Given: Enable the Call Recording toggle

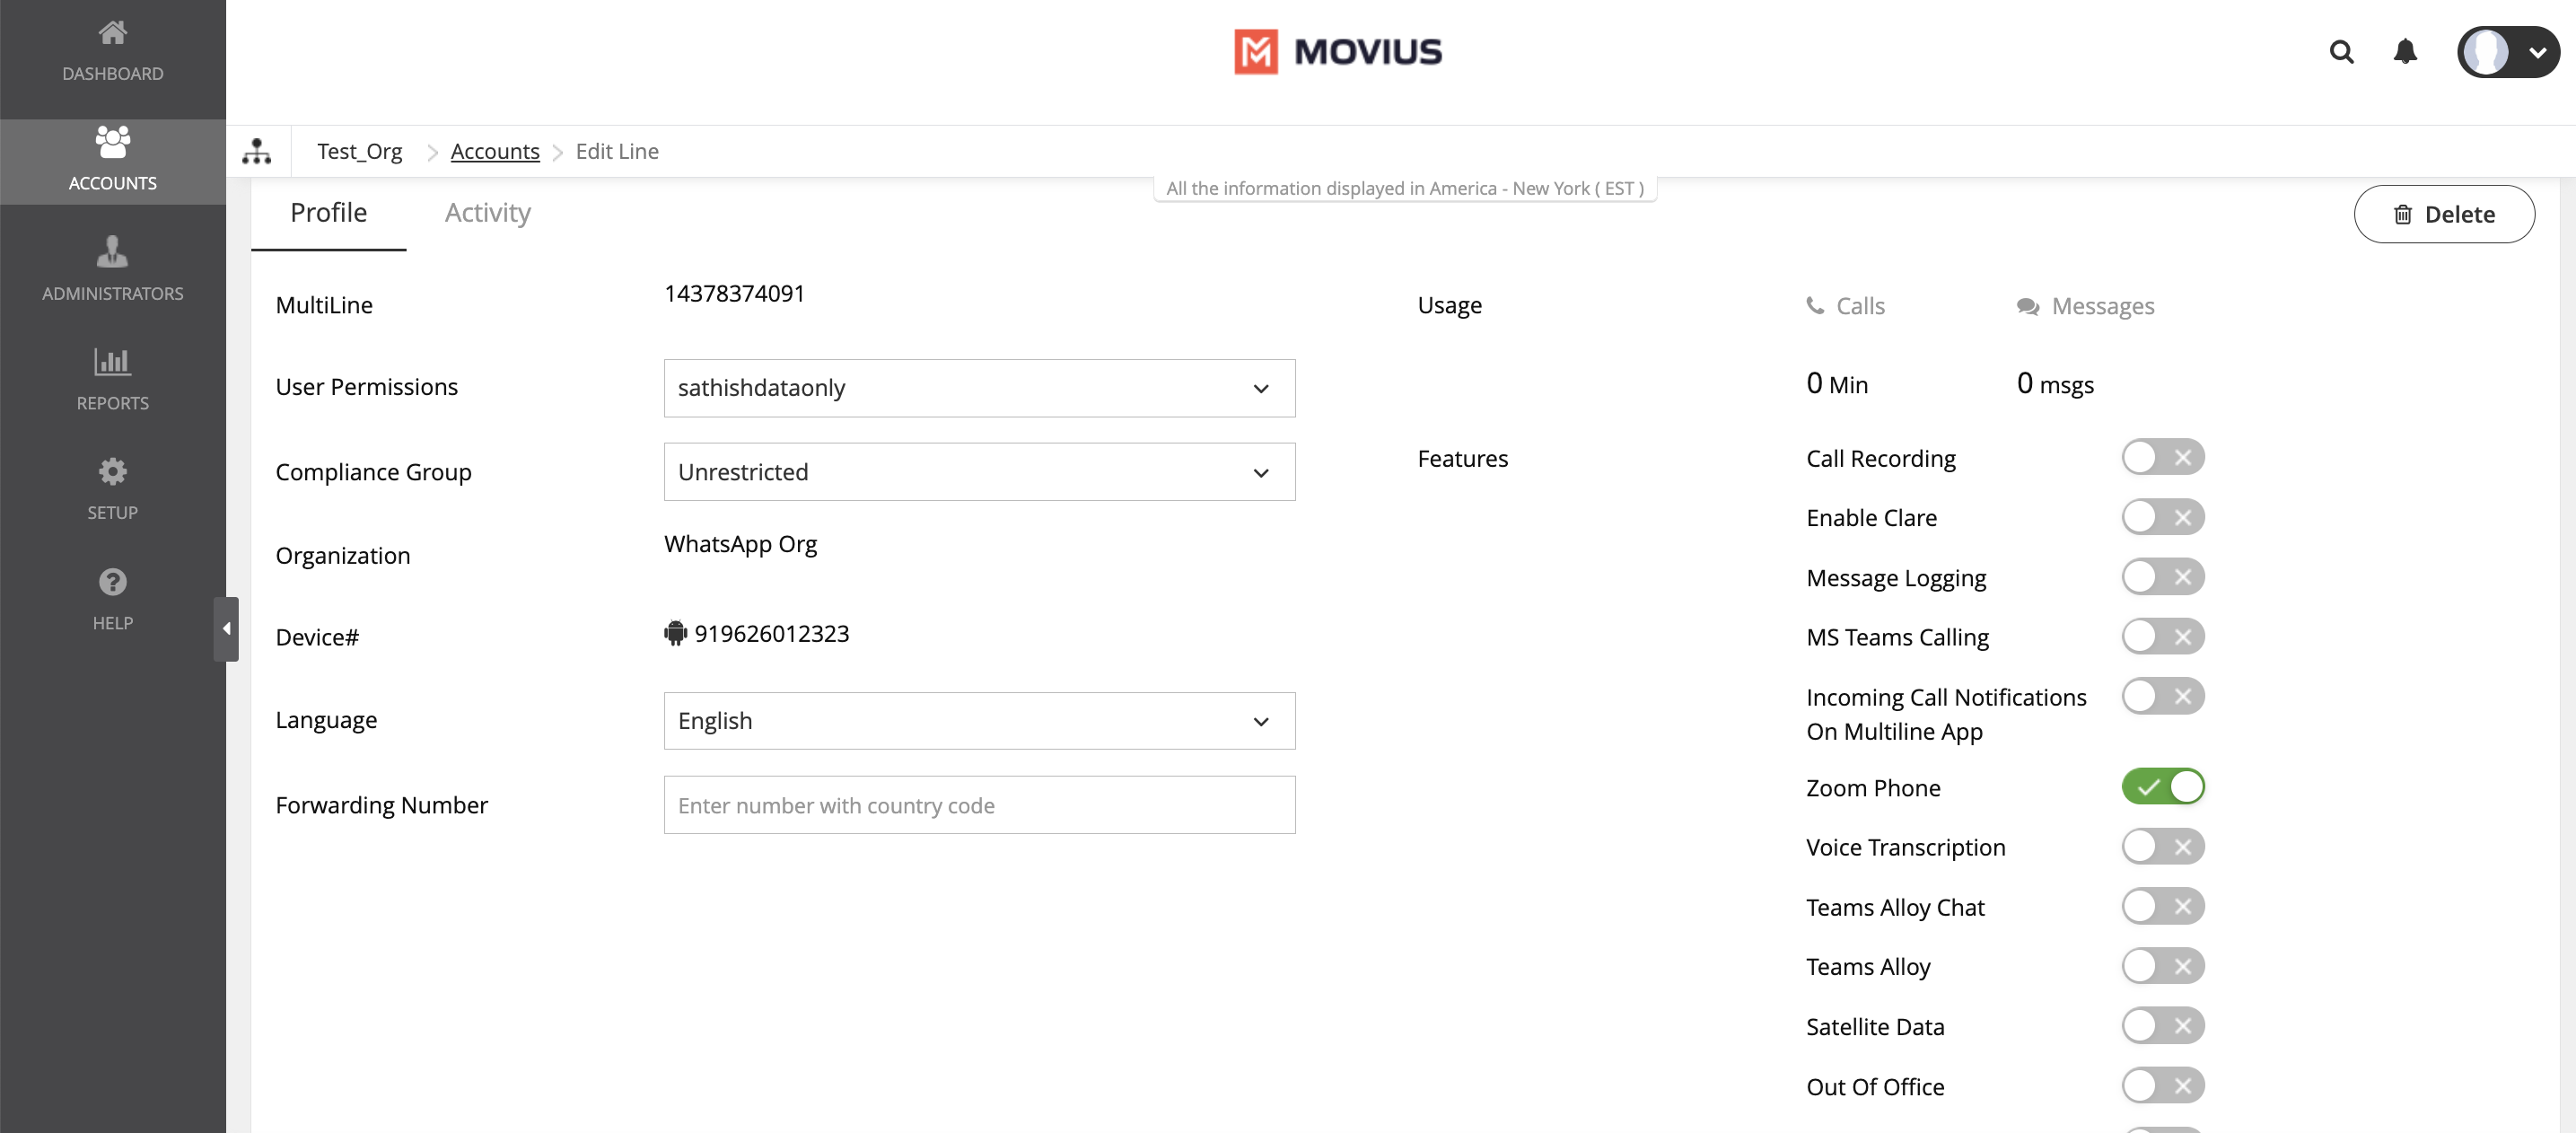Looking at the screenshot, I should coord(2162,458).
